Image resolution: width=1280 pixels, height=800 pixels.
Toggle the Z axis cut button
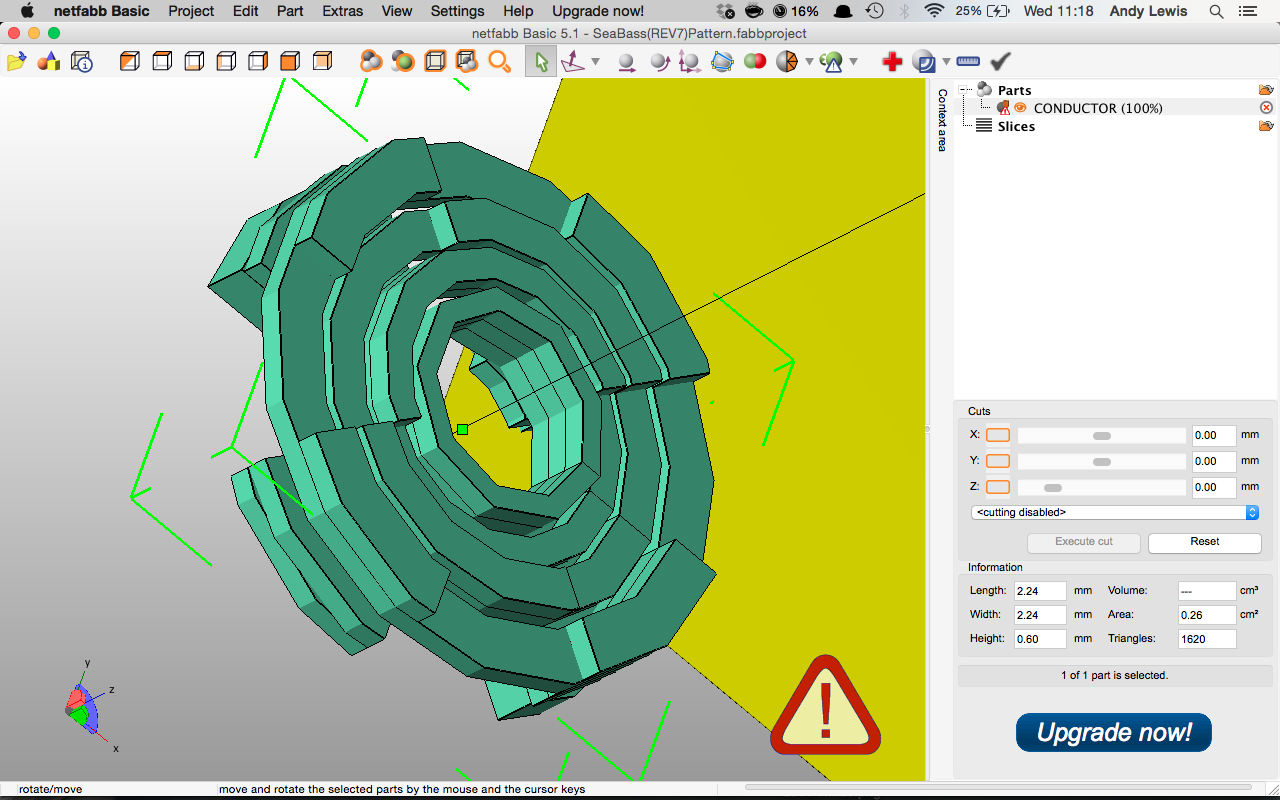[997, 487]
